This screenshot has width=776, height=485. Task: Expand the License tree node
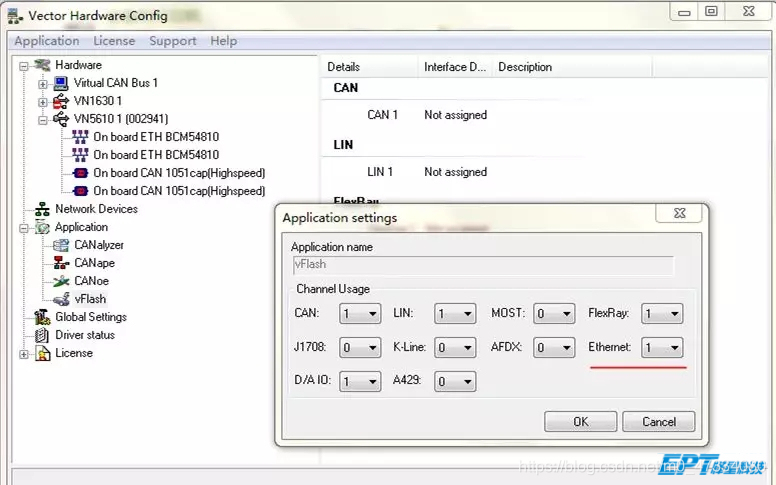(x=23, y=354)
